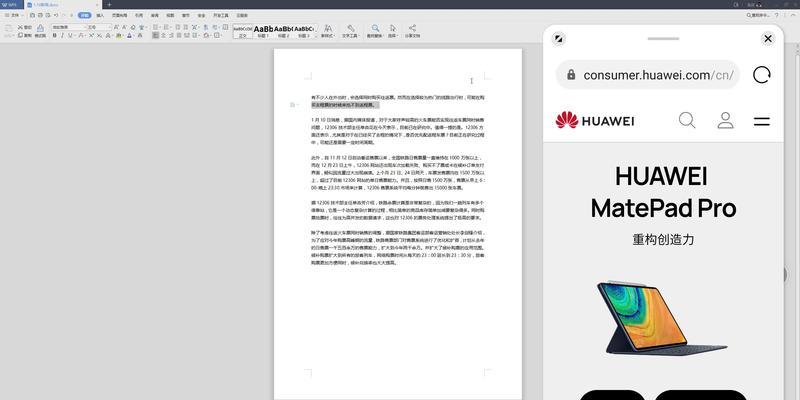Click the consumer.huawei.com address field
Image resolution: width=800 pixels, height=400 pixels.
(647, 75)
